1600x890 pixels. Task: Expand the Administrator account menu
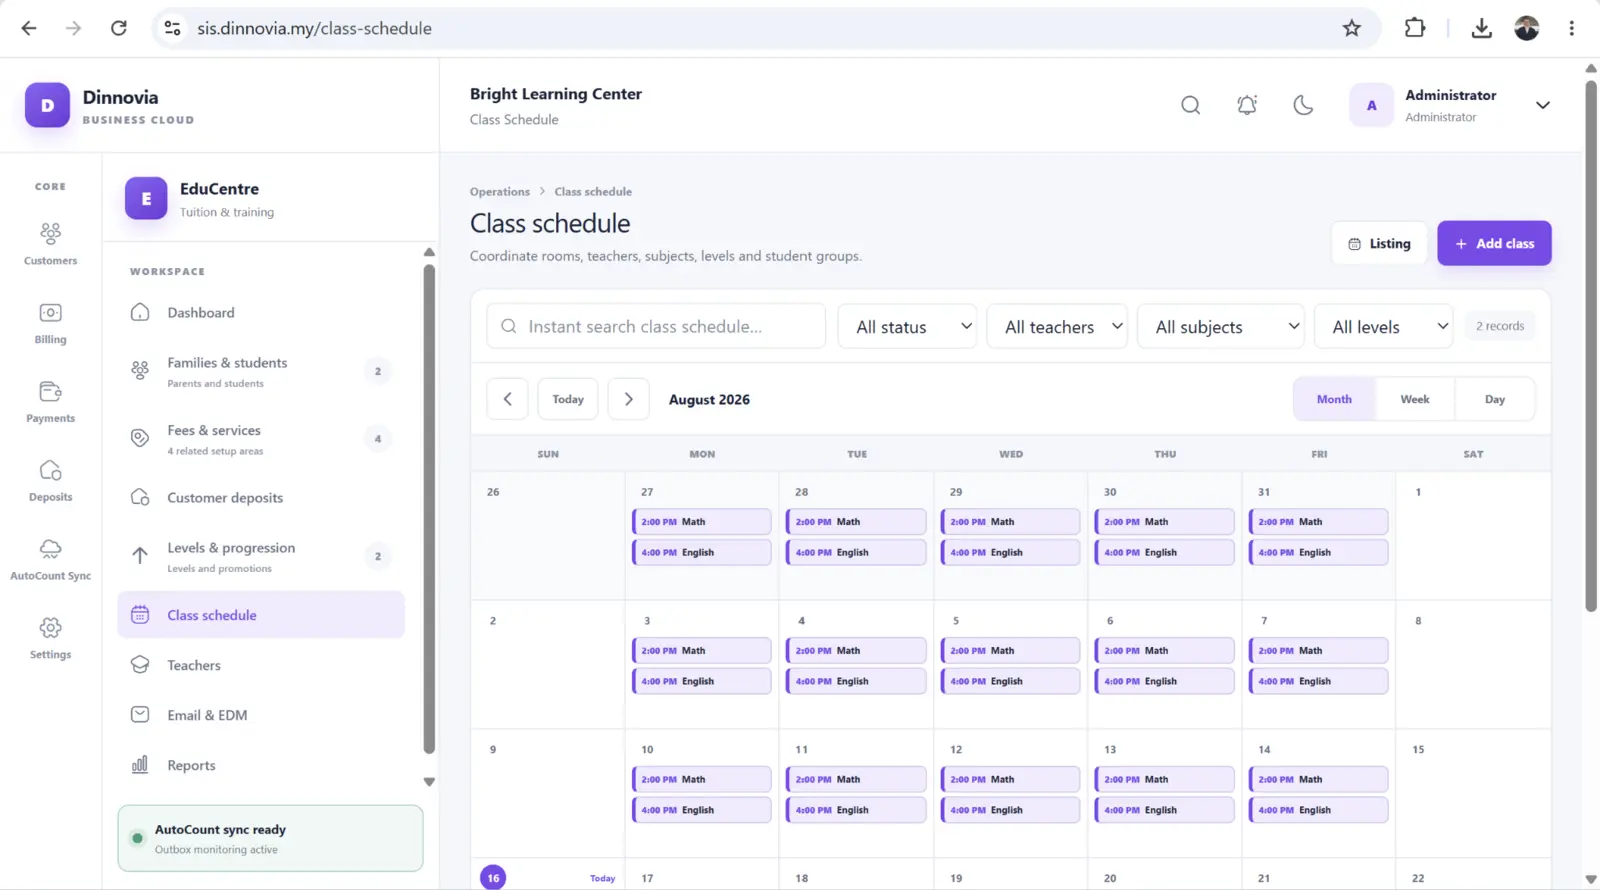coord(1543,105)
